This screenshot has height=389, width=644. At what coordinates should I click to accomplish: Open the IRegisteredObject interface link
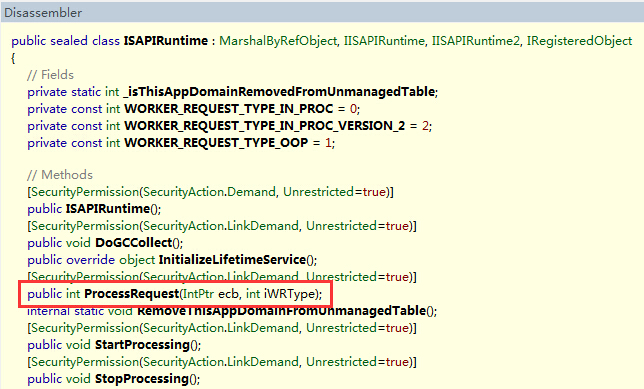(579, 41)
